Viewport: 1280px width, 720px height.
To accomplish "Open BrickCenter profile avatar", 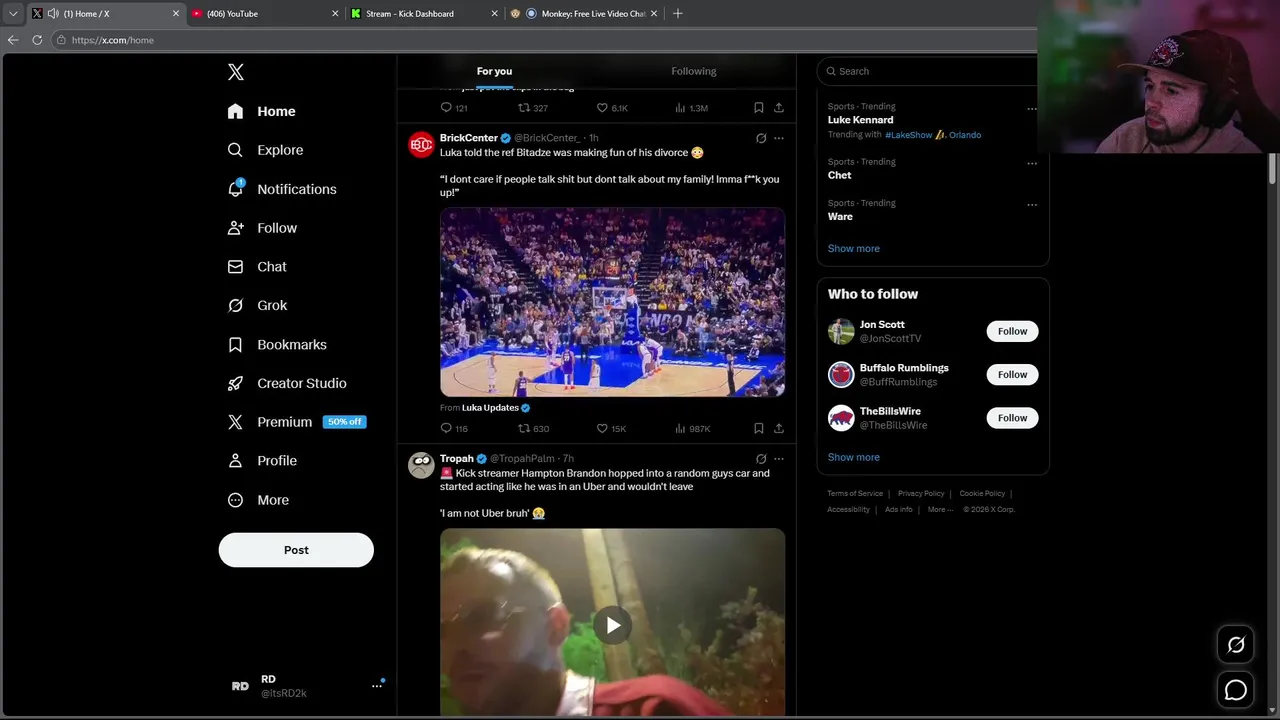I will [x=421, y=145].
